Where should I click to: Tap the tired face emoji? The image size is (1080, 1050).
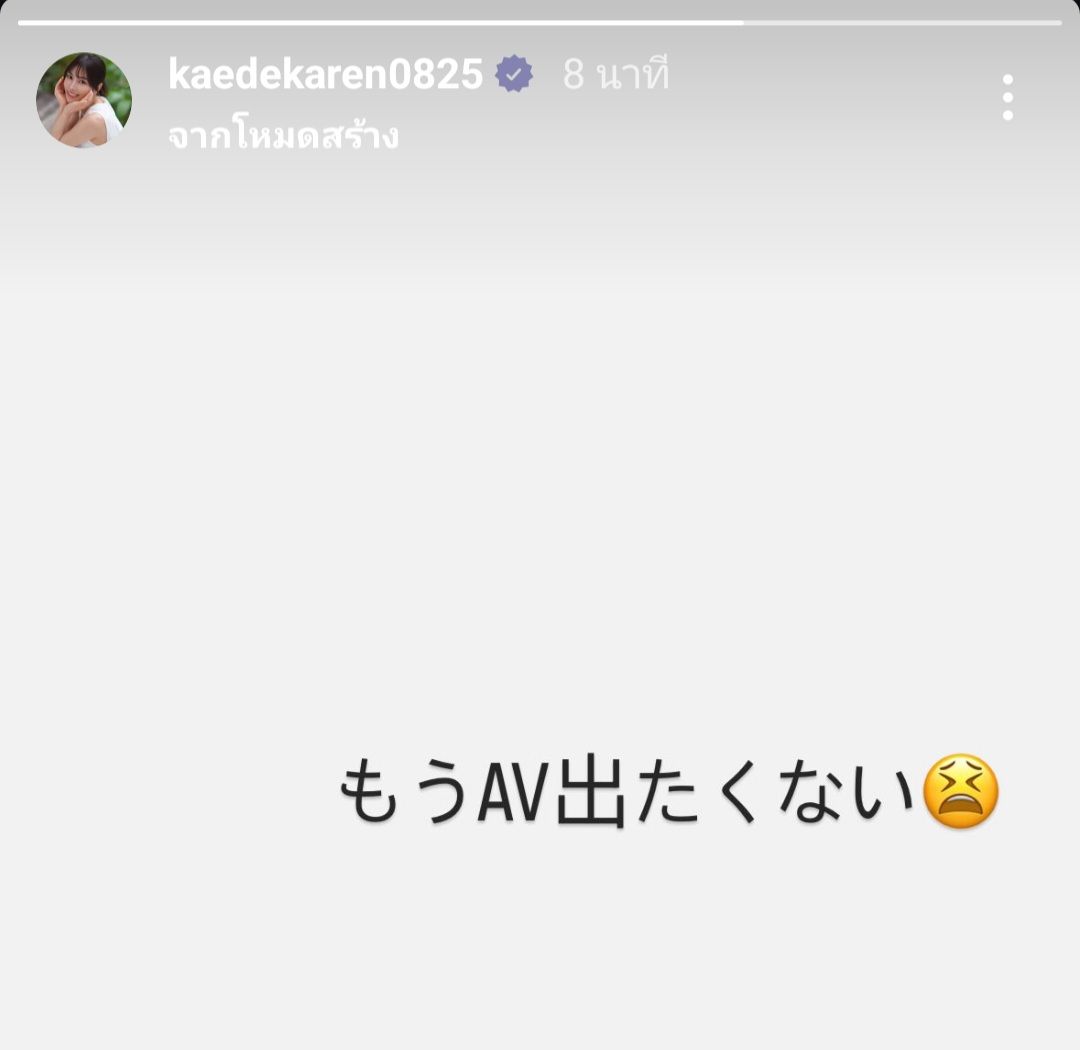click(960, 790)
